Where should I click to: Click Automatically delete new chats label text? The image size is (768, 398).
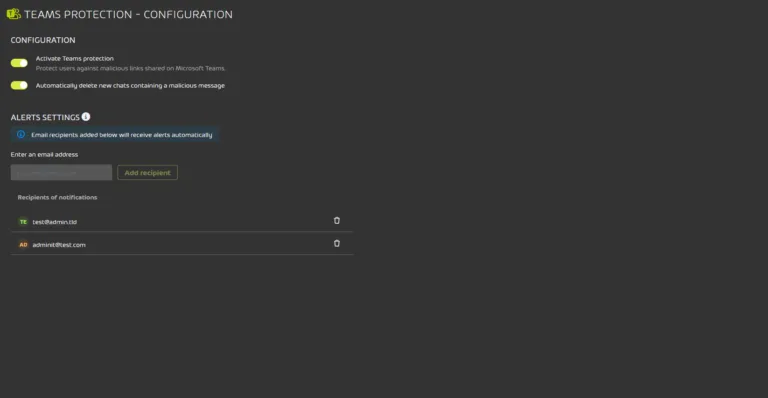pyautogui.click(x=130, y=85)
